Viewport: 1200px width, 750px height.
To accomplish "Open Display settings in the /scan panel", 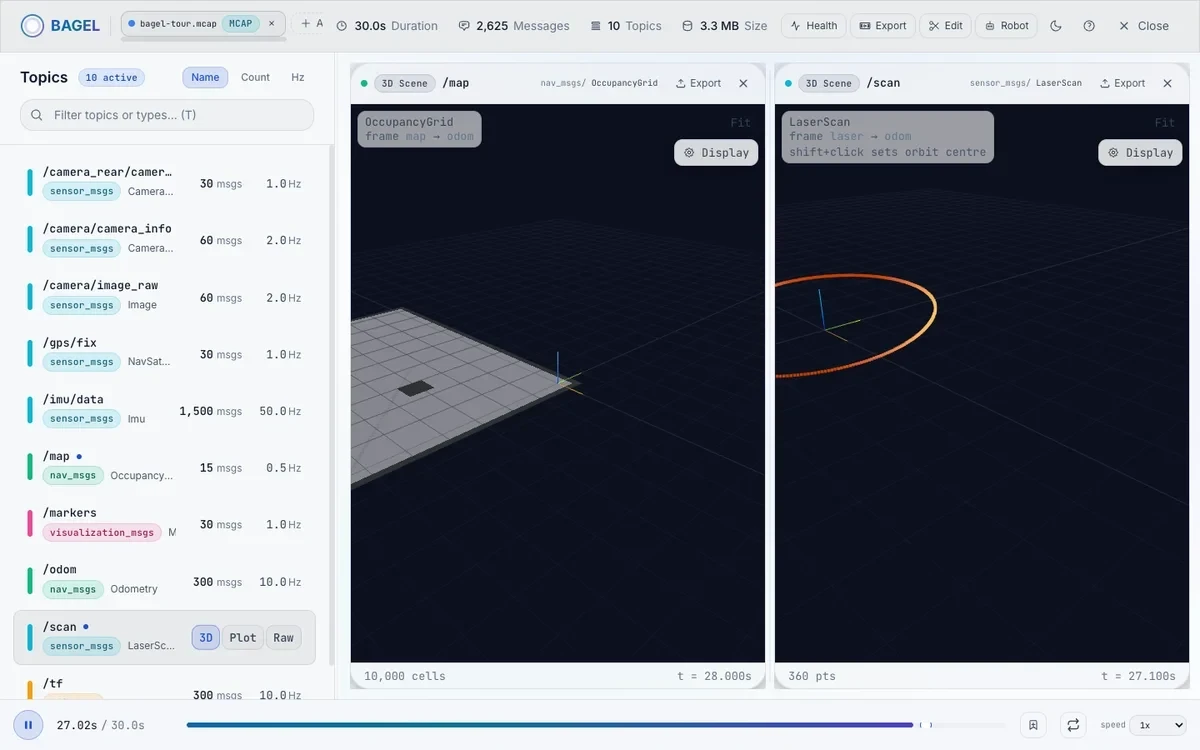I will 1140,152.
